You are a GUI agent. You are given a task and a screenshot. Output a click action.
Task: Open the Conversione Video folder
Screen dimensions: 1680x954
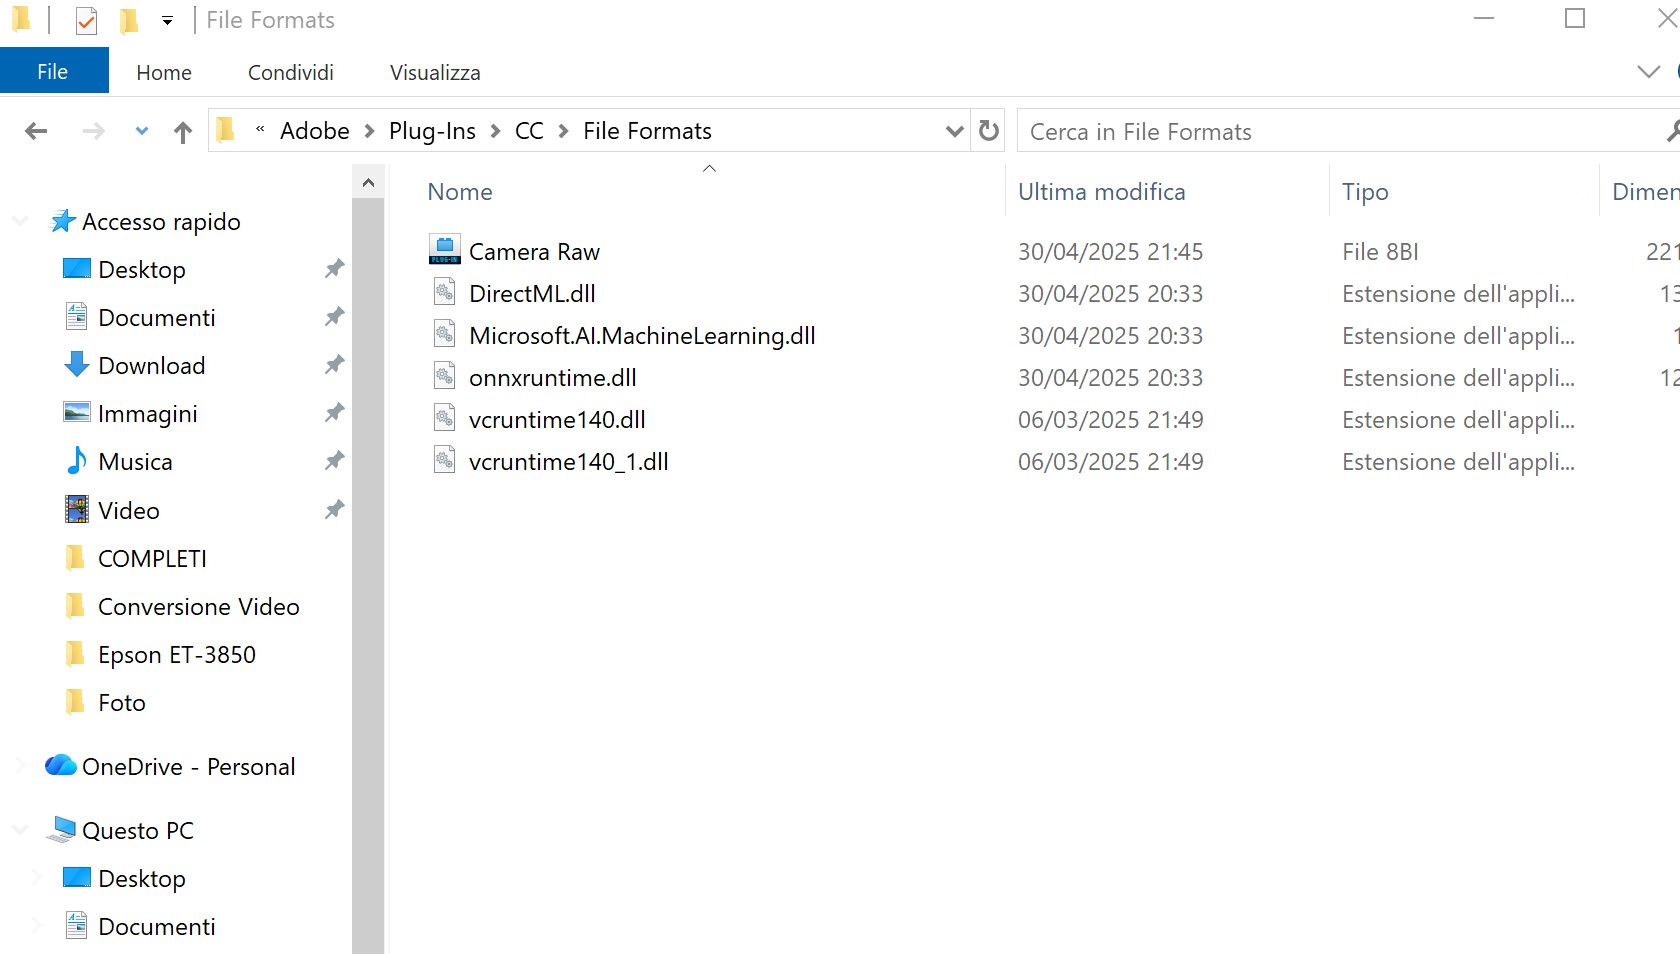click(198, 607)
